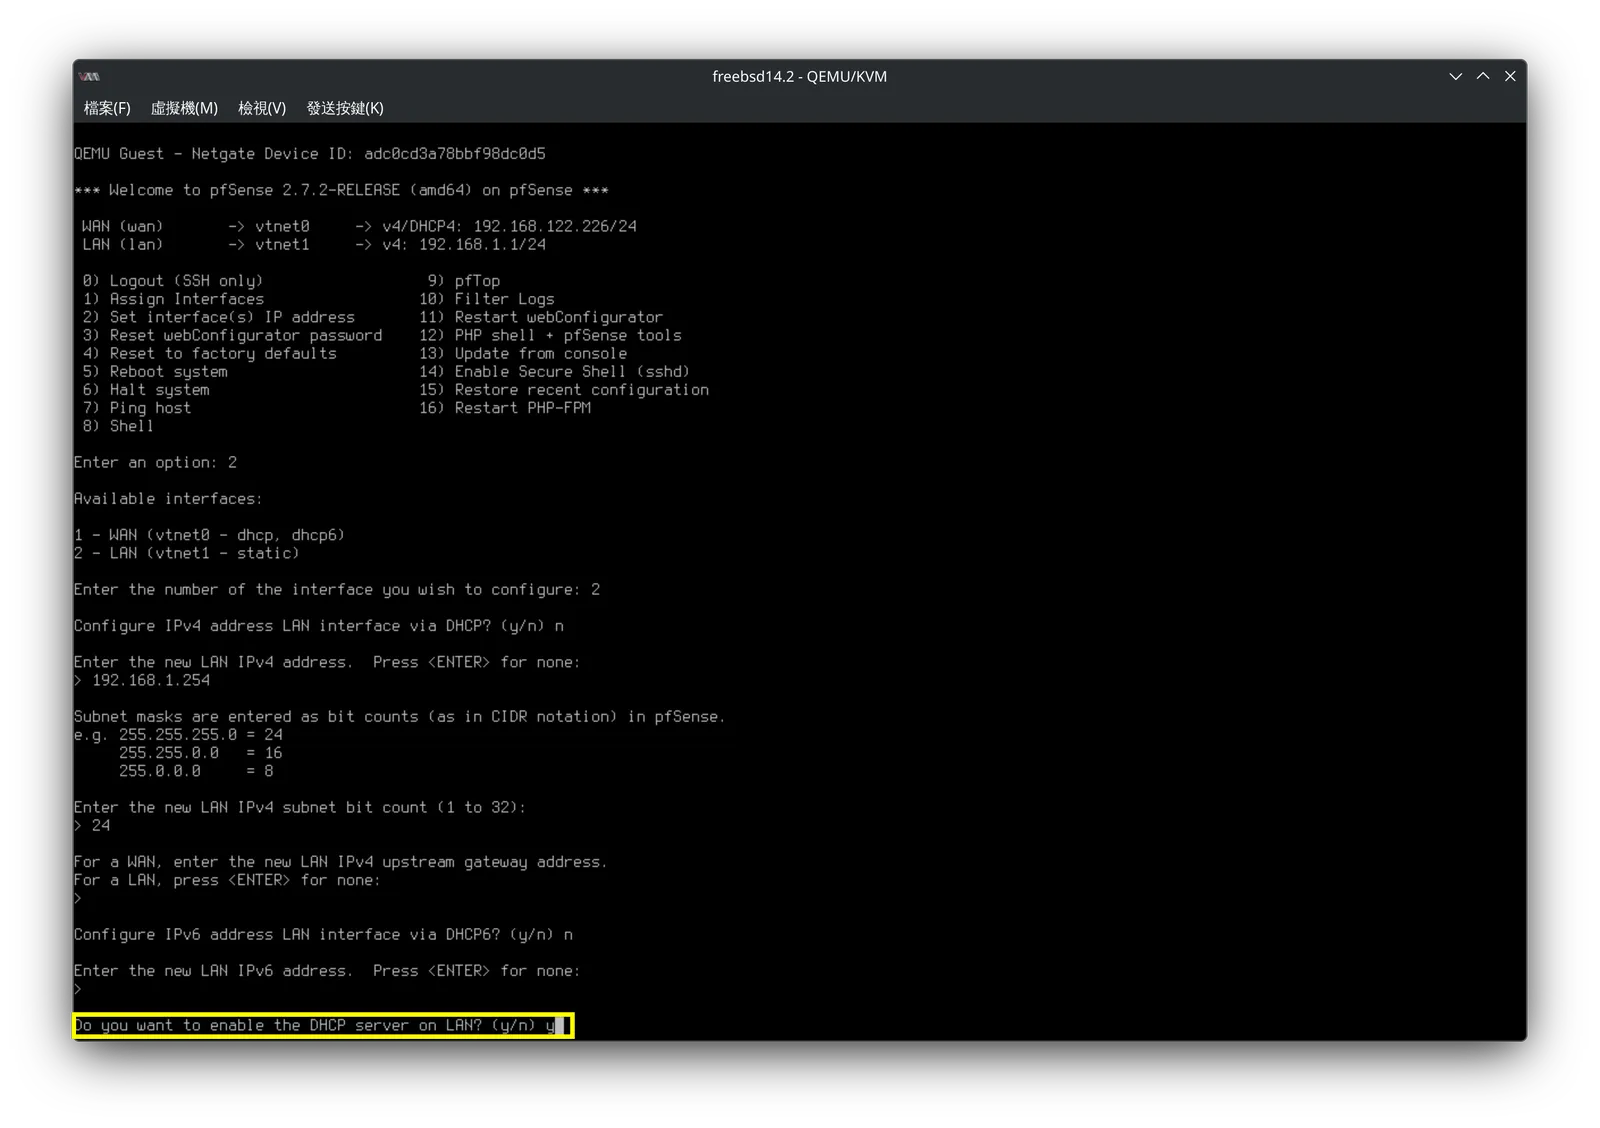The height and width of the screenshot is (1128, 1600).
Task: Click menu entry '14) Enable Secure Shell (sshd)'
Action: [x=555, y=372]
